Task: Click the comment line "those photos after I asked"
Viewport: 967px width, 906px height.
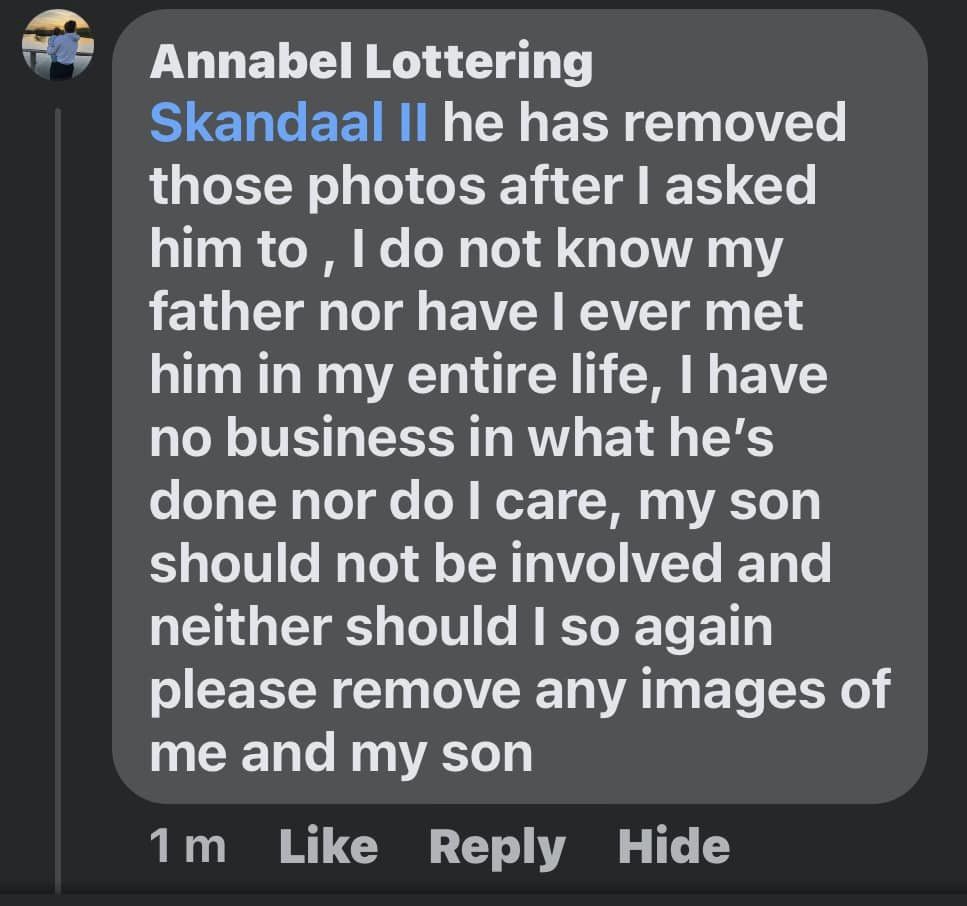Action: (482, 187)
